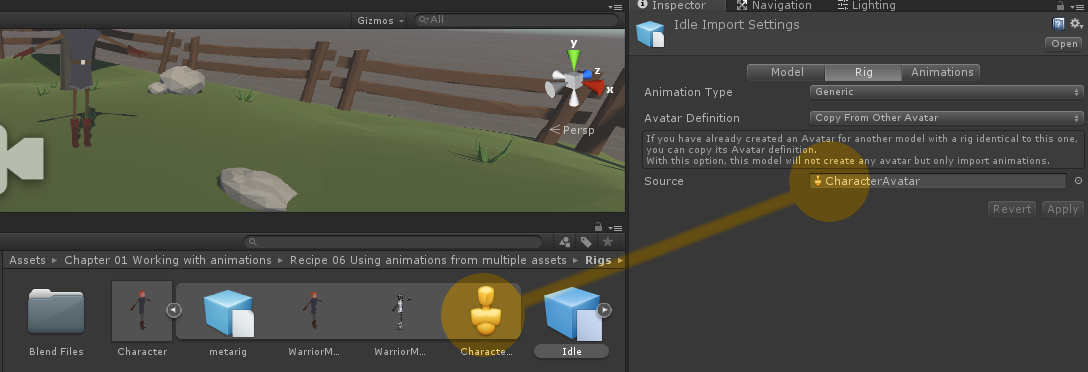Viewport: 1088px width, 372px height.
Task: Click the search by type filter icon
Action: click(x=565, y=242)
